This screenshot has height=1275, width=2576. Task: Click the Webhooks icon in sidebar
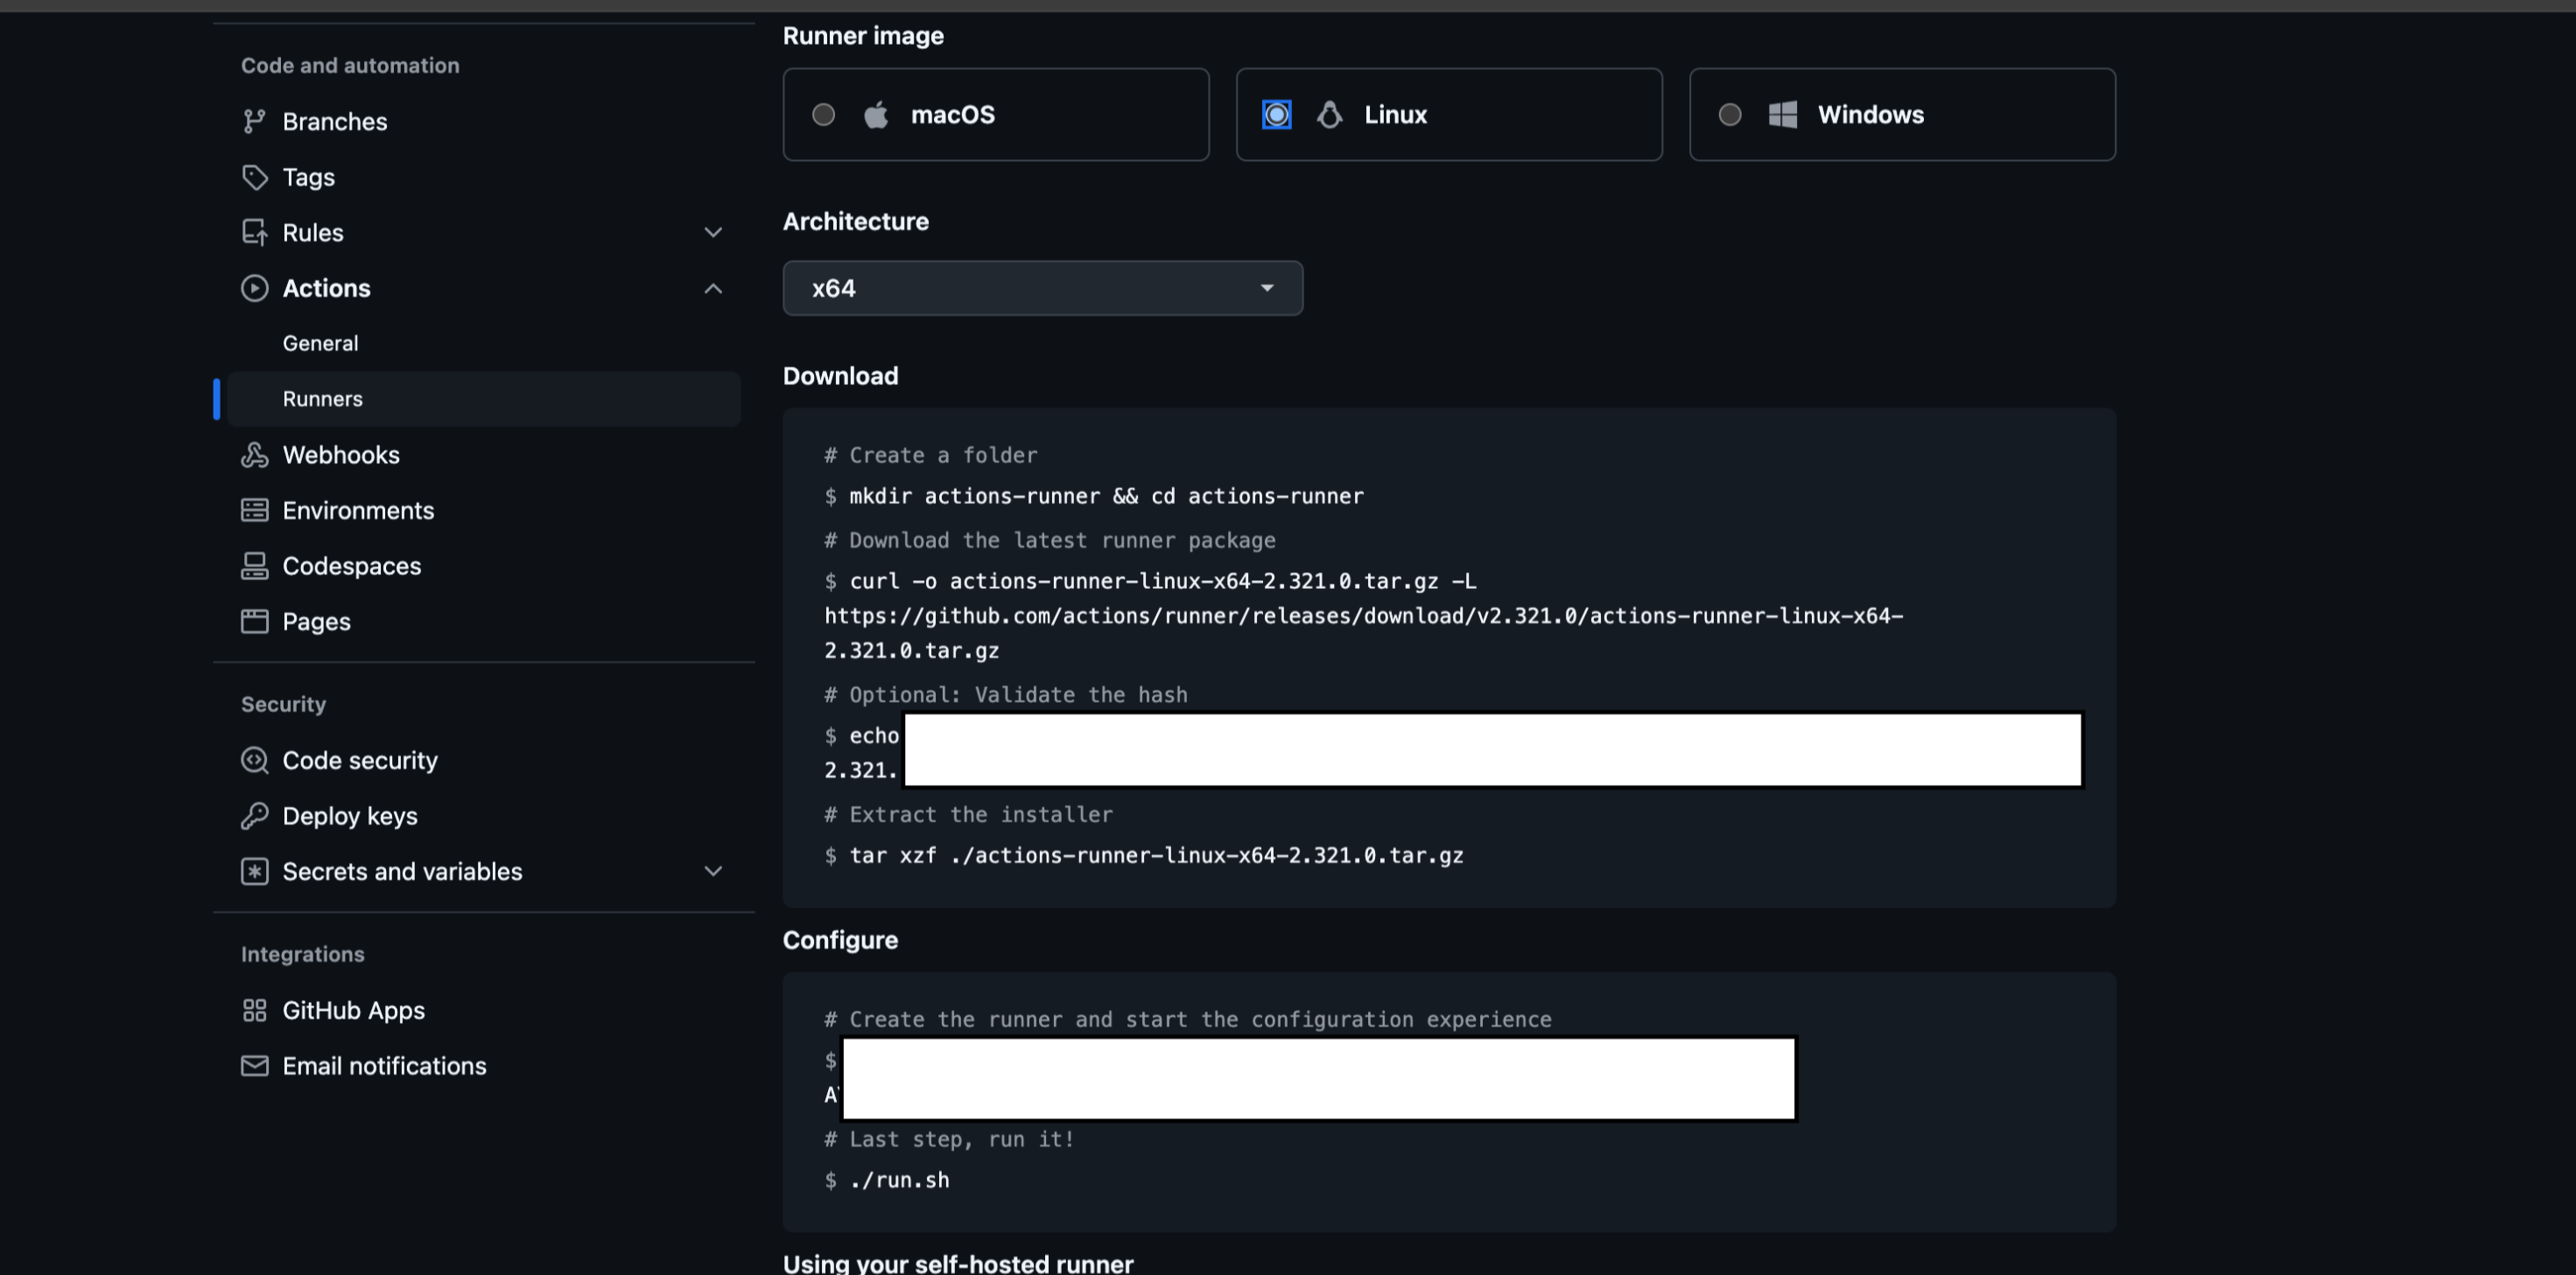[254, 455]
